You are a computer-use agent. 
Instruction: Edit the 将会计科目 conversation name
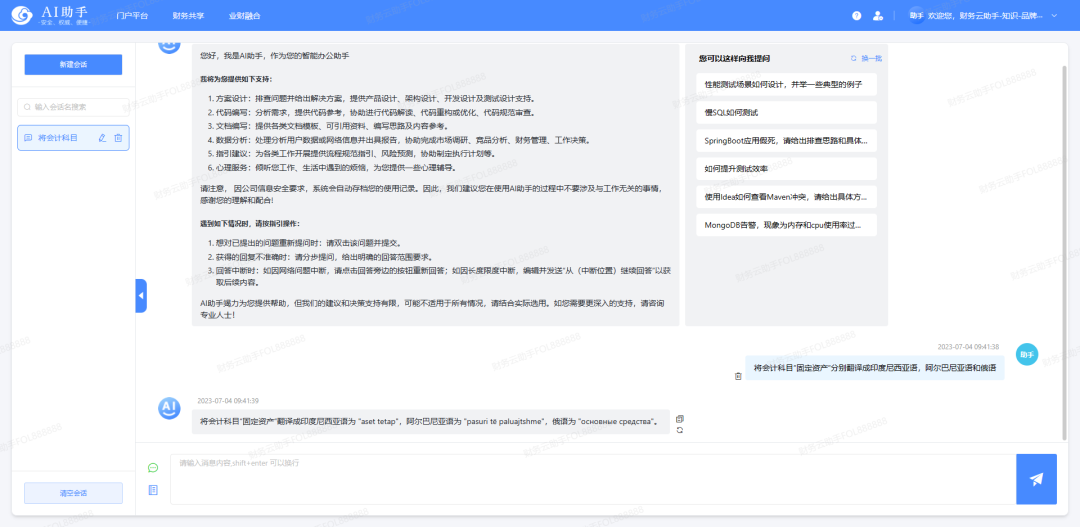click(x=102, y=138)
